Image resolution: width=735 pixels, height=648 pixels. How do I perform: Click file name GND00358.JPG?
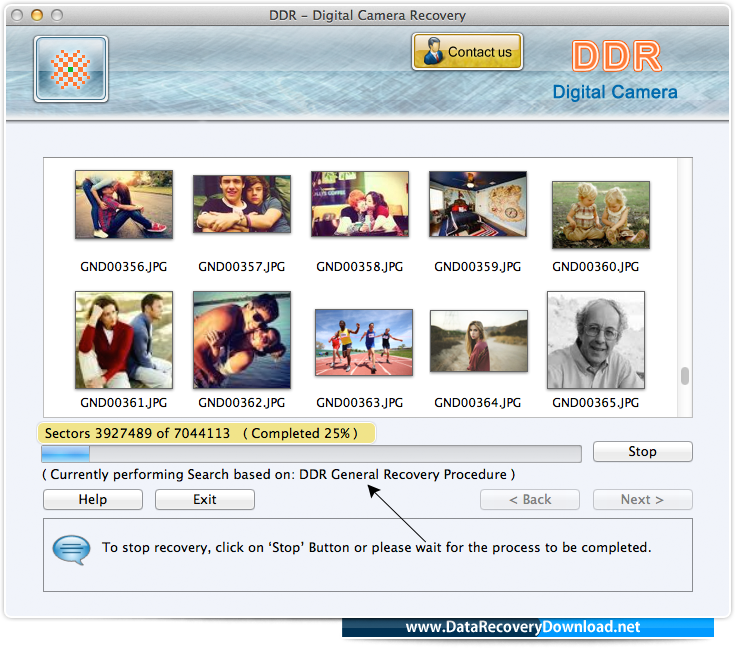(360, 267)
